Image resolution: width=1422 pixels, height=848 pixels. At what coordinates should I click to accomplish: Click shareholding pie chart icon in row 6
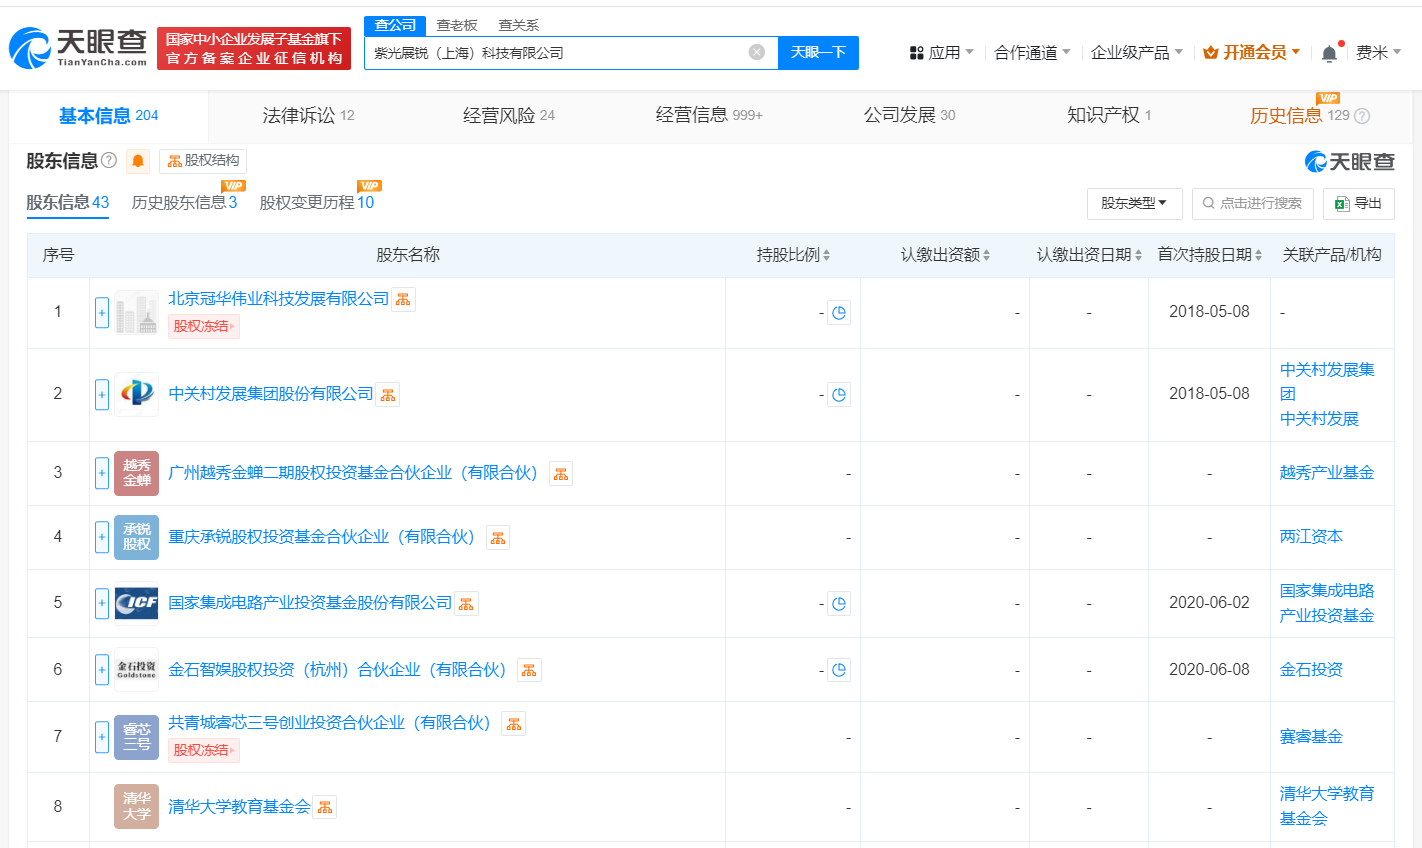point(839,670)
